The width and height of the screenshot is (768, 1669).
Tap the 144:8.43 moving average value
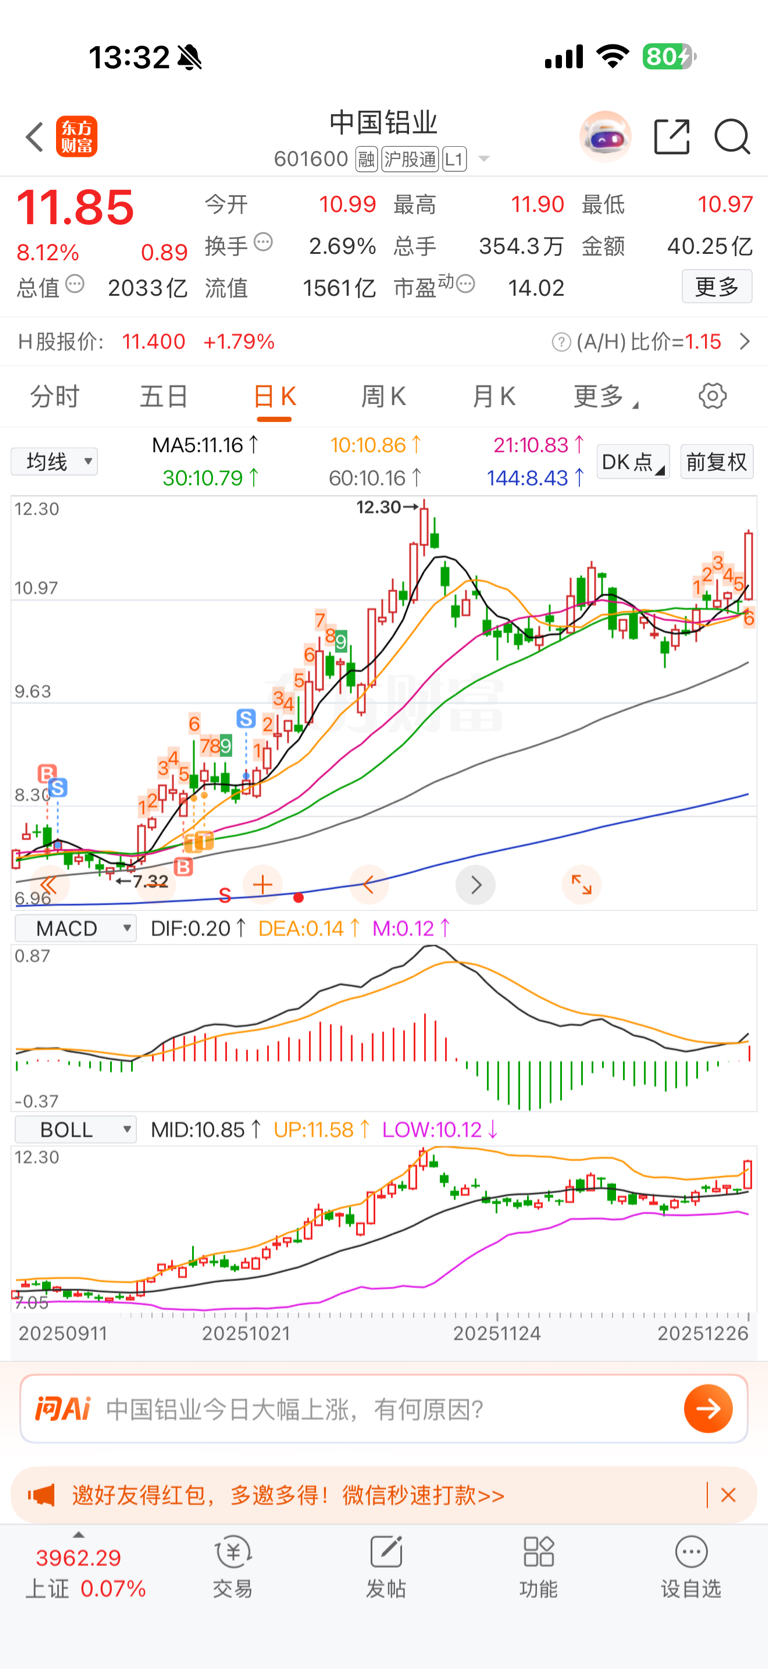coord(535,478)
